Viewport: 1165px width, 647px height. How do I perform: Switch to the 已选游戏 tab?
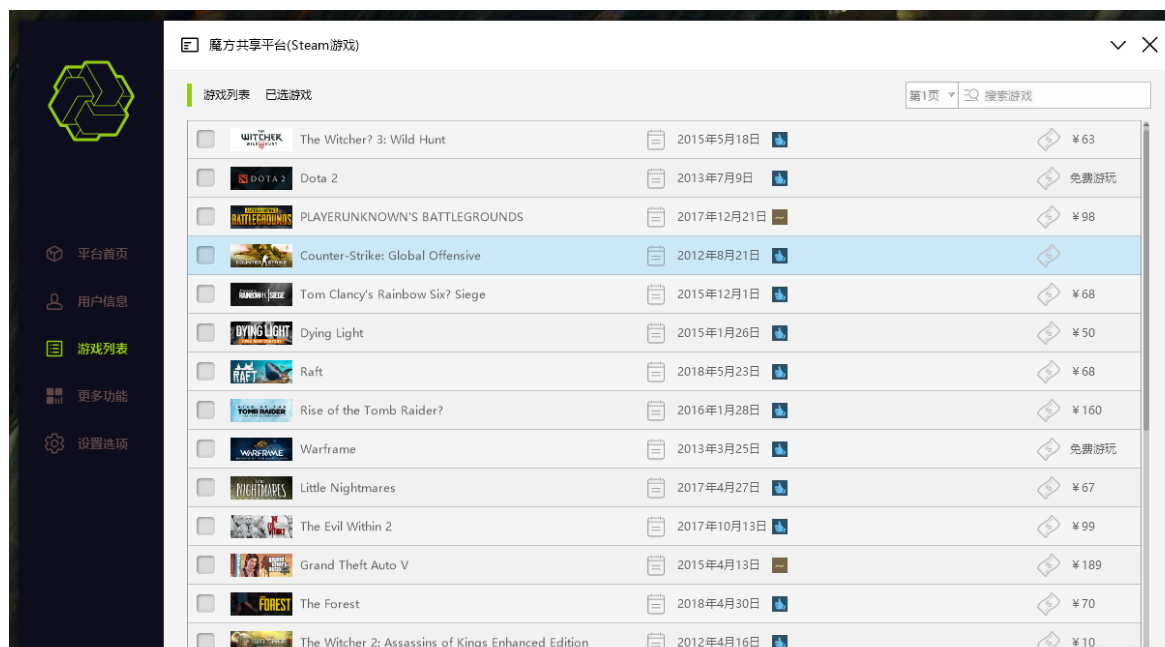point(288,95)
